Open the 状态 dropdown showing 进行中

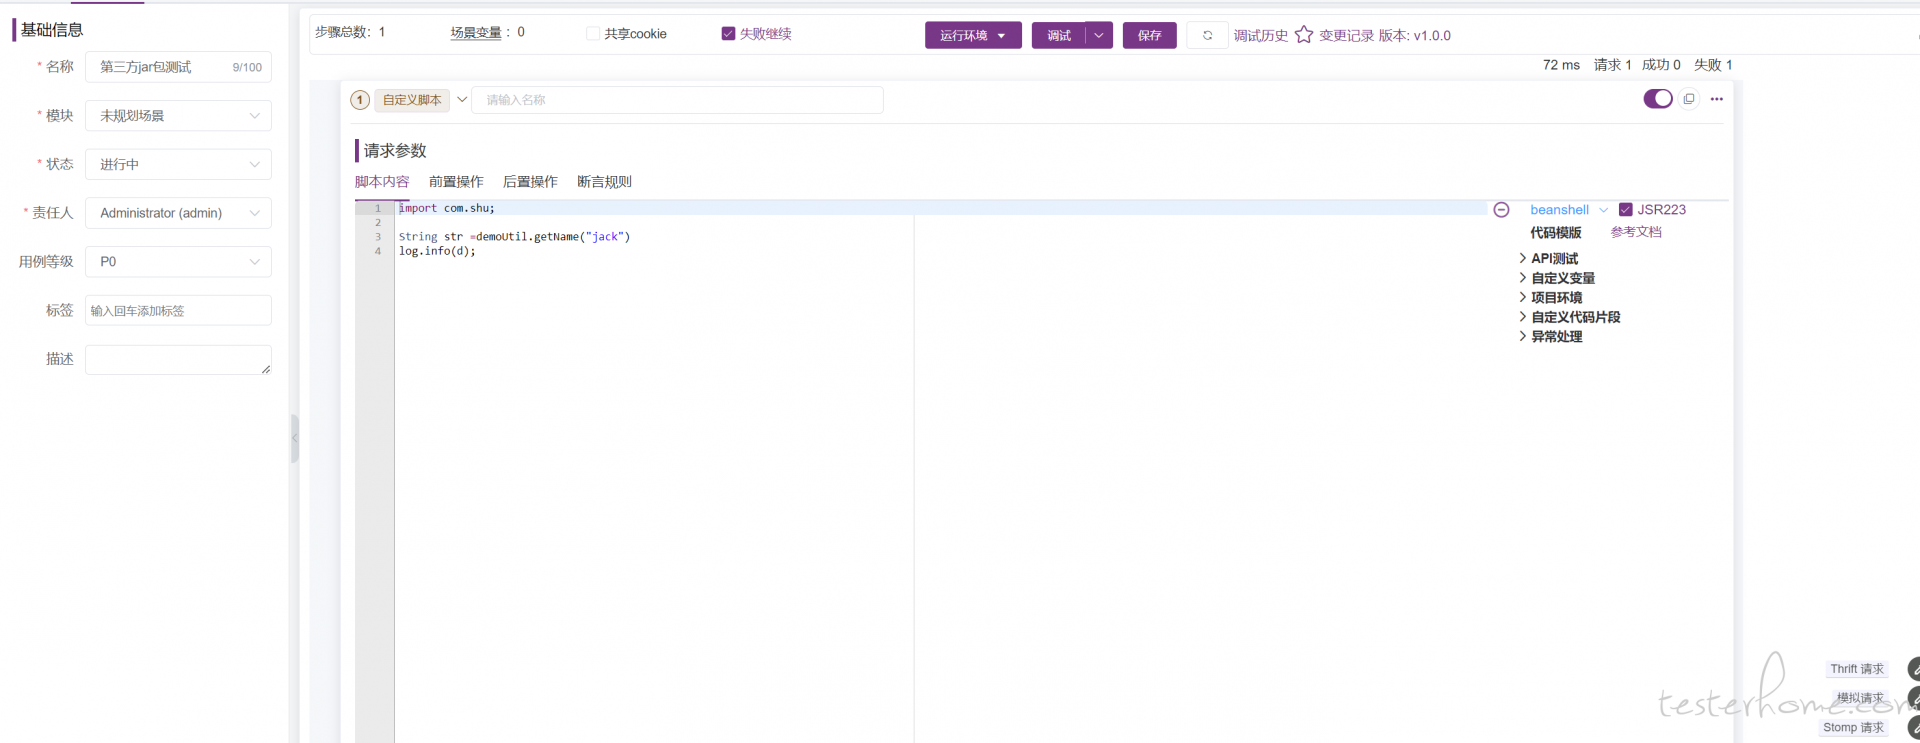click(178, 164)
